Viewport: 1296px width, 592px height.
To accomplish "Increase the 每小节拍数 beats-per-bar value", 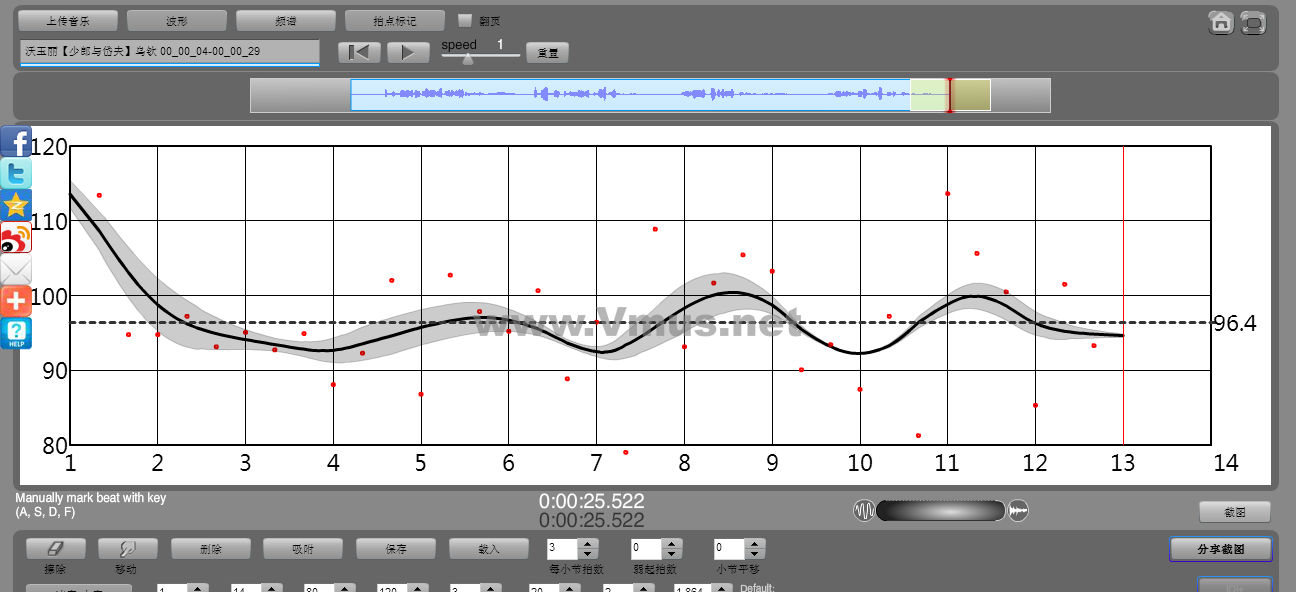I will pos(589,544).
